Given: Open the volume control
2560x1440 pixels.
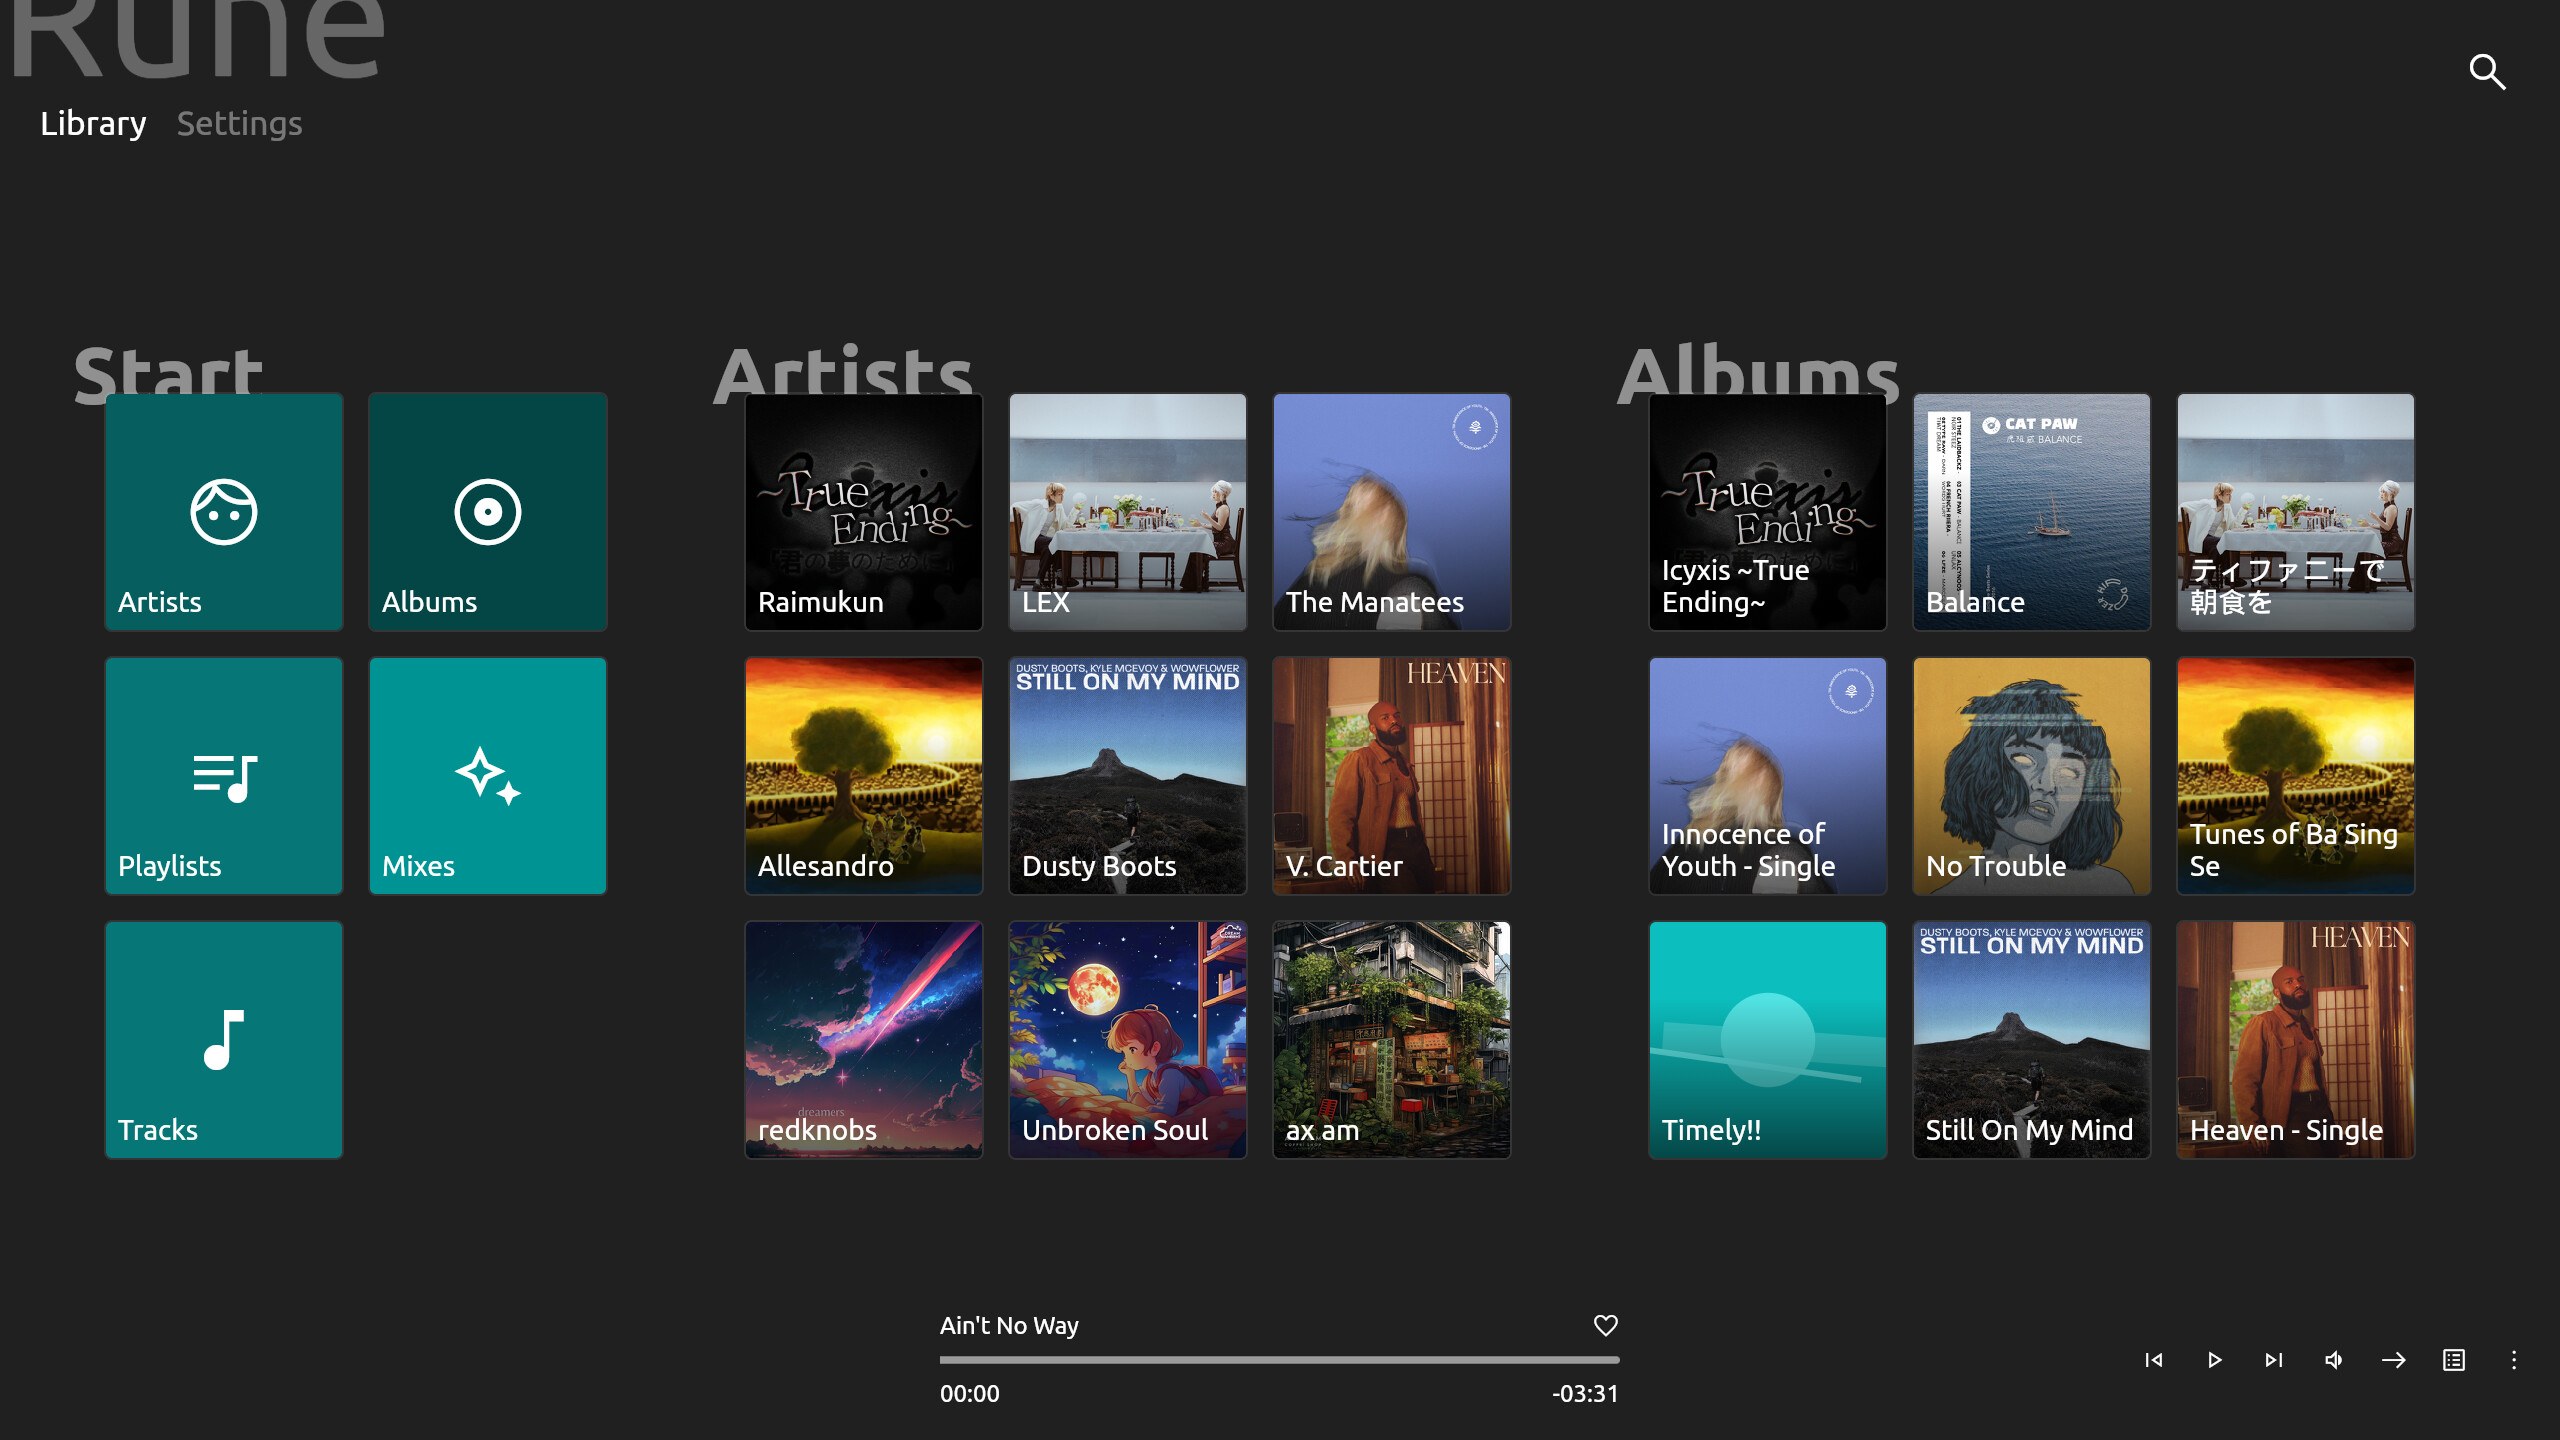Looking at the screenshot, I should click(x=2333, y=1360).
